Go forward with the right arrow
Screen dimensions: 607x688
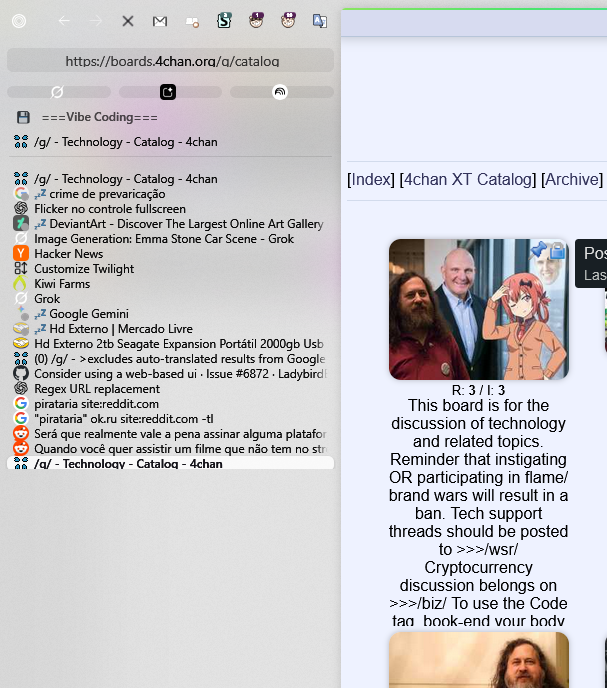click(95, 21)
